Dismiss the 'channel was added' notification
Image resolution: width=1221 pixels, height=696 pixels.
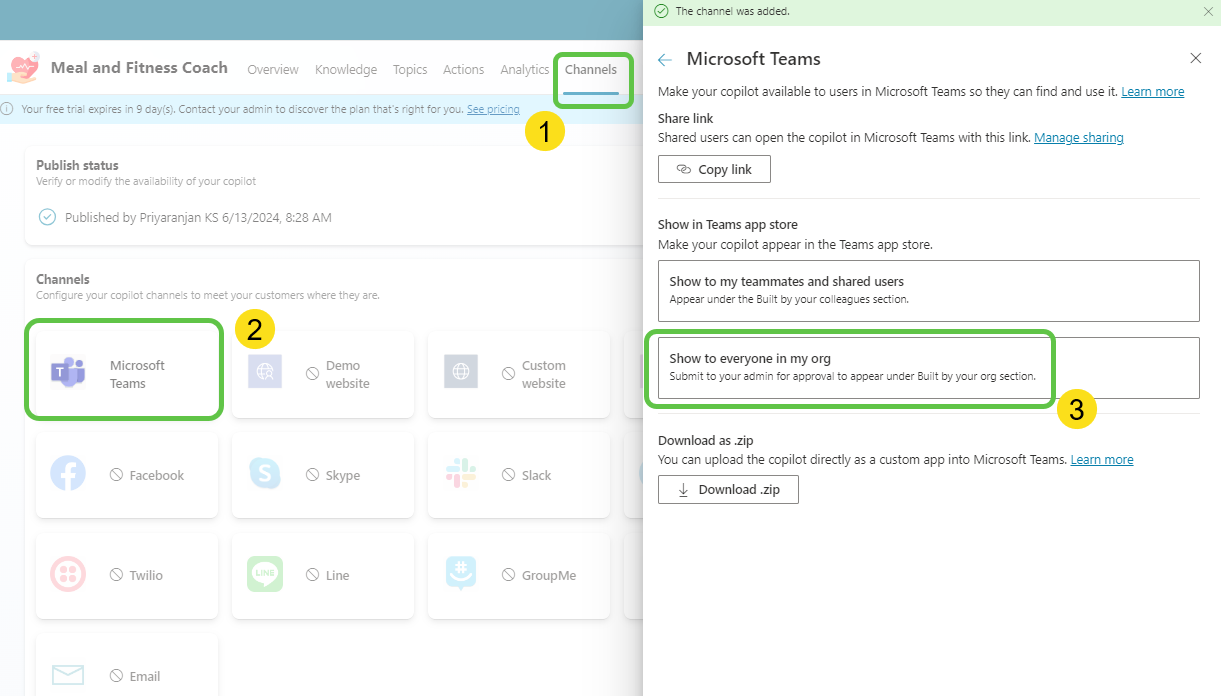1207,12
